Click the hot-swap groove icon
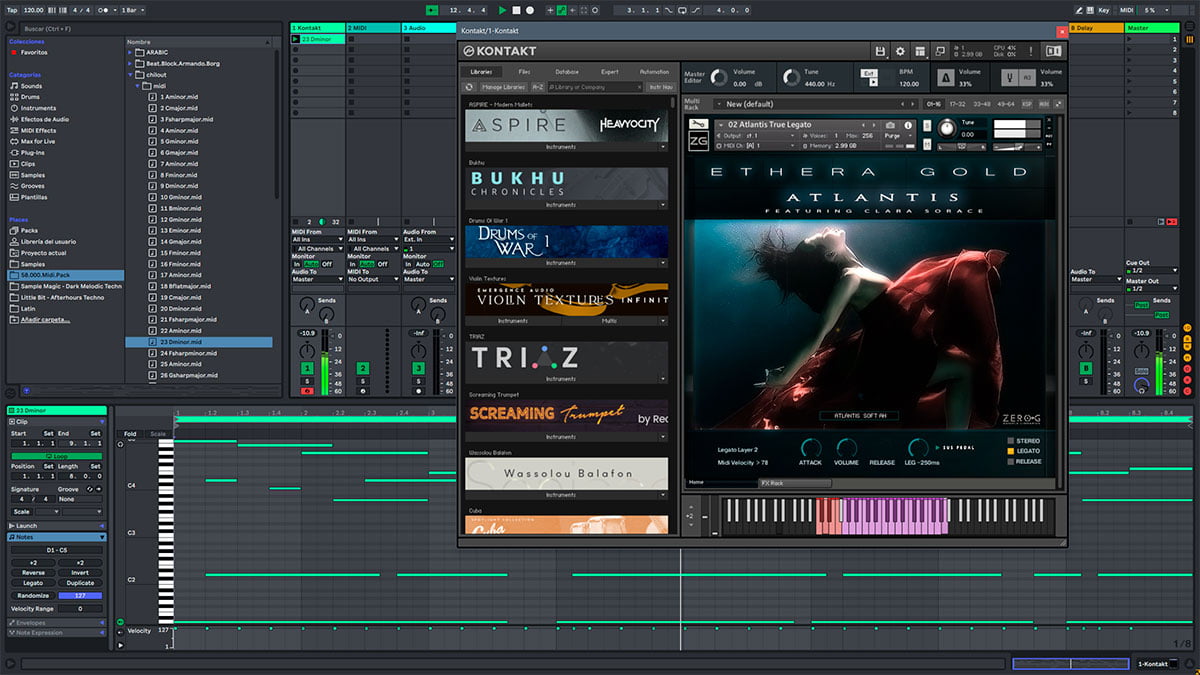 tap(91, 489)
